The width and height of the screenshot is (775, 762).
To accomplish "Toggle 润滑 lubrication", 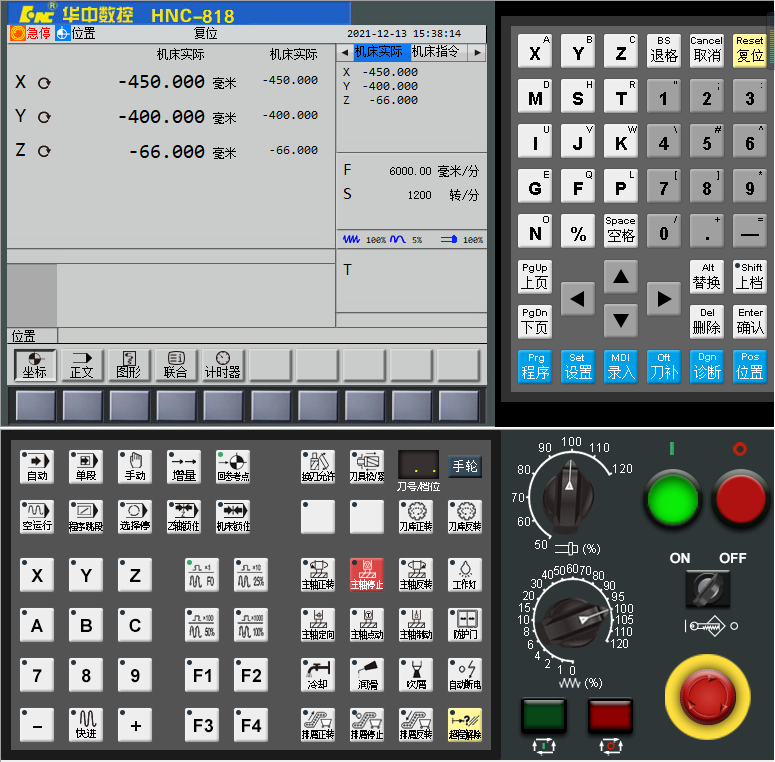I will pos(367,675).
